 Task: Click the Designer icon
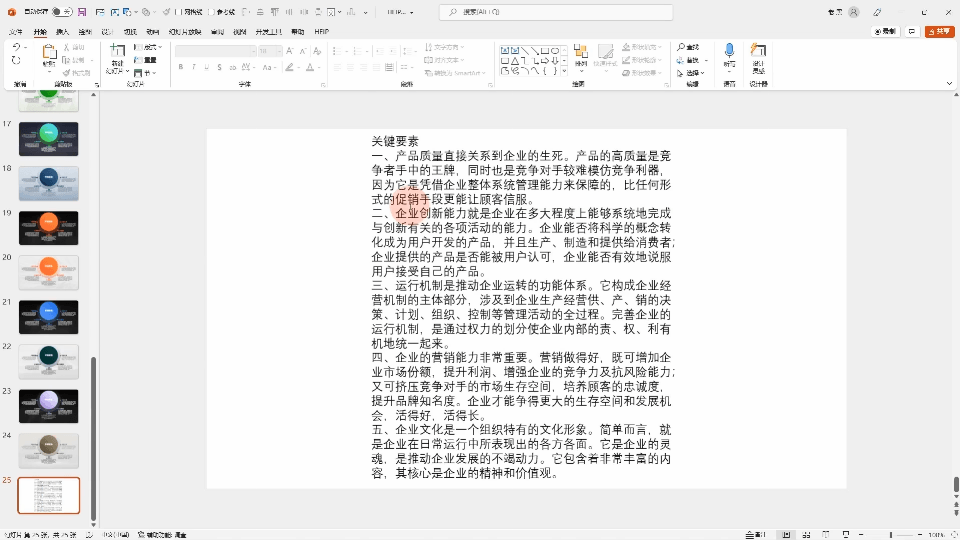pyautogui.click(x=758, y=51)
